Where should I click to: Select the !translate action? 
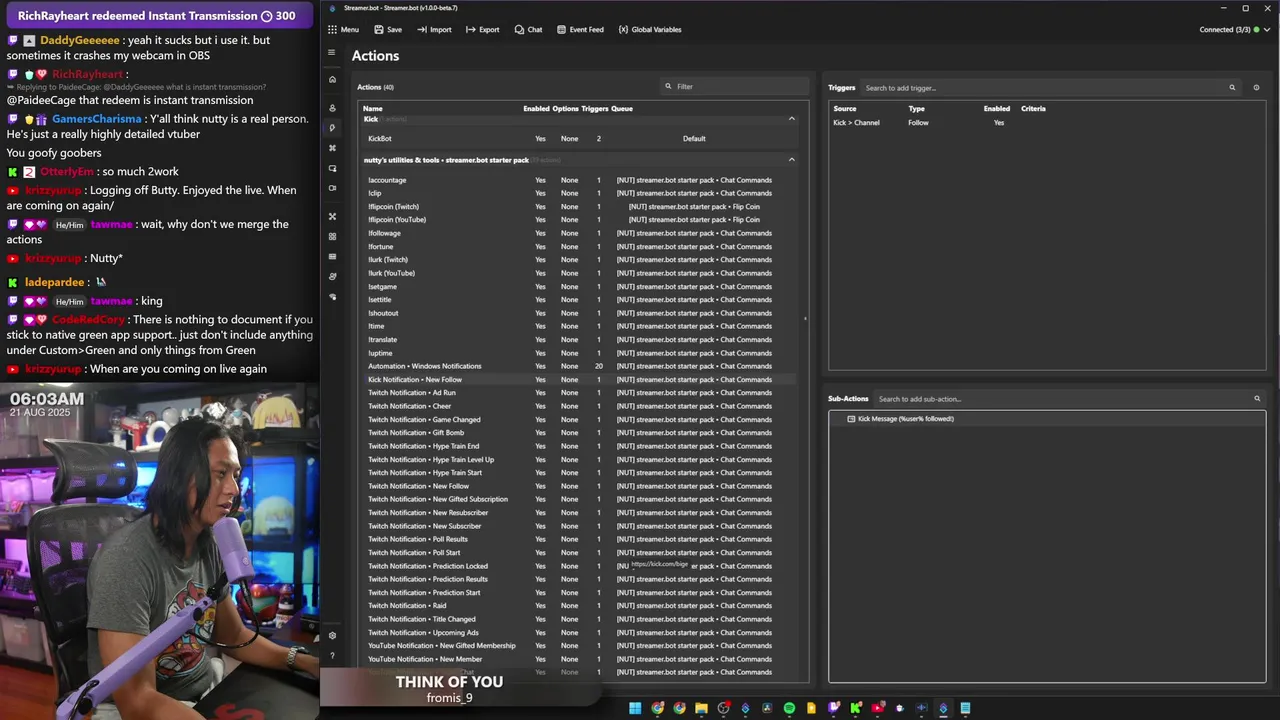click(x=580, y=340)
